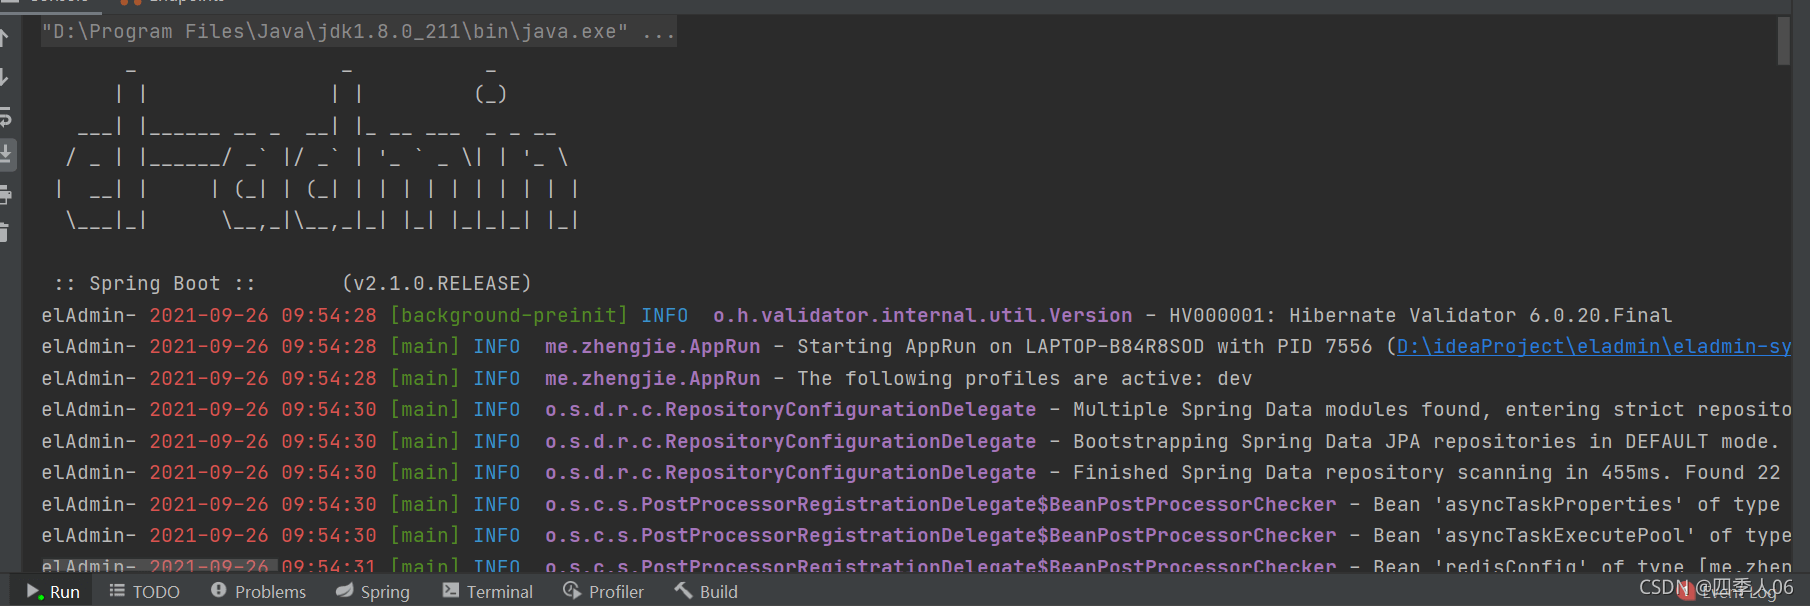The image size is (1810, 606).
Task: Open the Spring tool window
Action: click(x=373, y=591)
